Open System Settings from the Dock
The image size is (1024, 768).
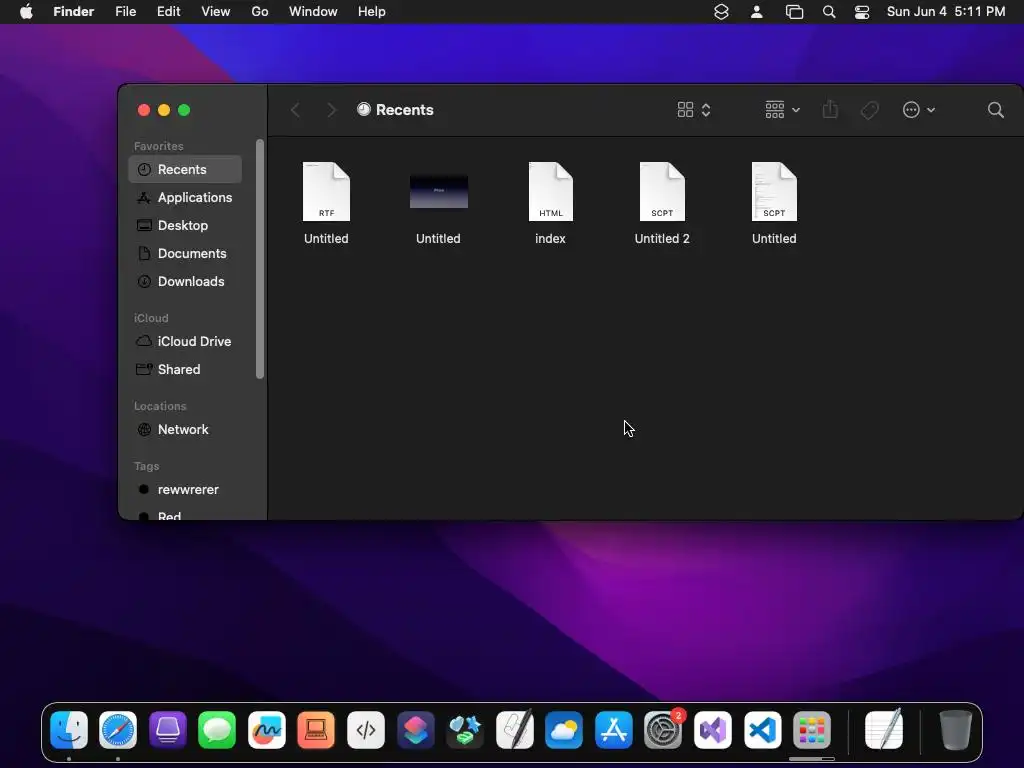tap(663, 730)
